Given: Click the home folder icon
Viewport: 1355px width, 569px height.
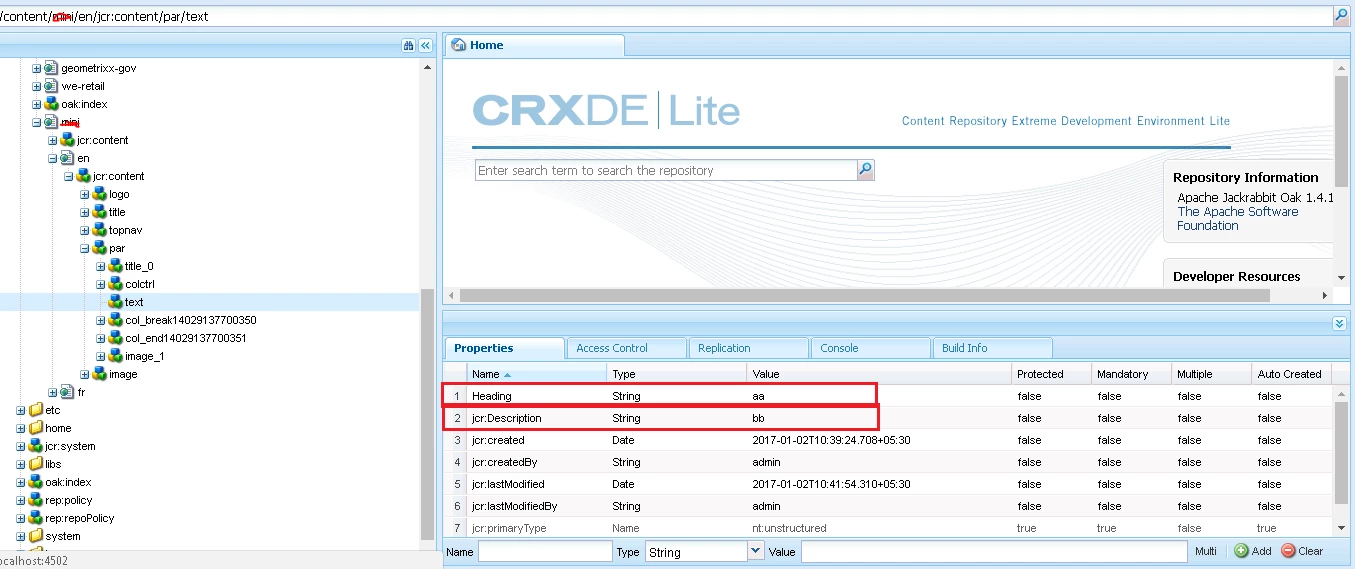Looking at the screenshot, I should (x=36, y=428).
